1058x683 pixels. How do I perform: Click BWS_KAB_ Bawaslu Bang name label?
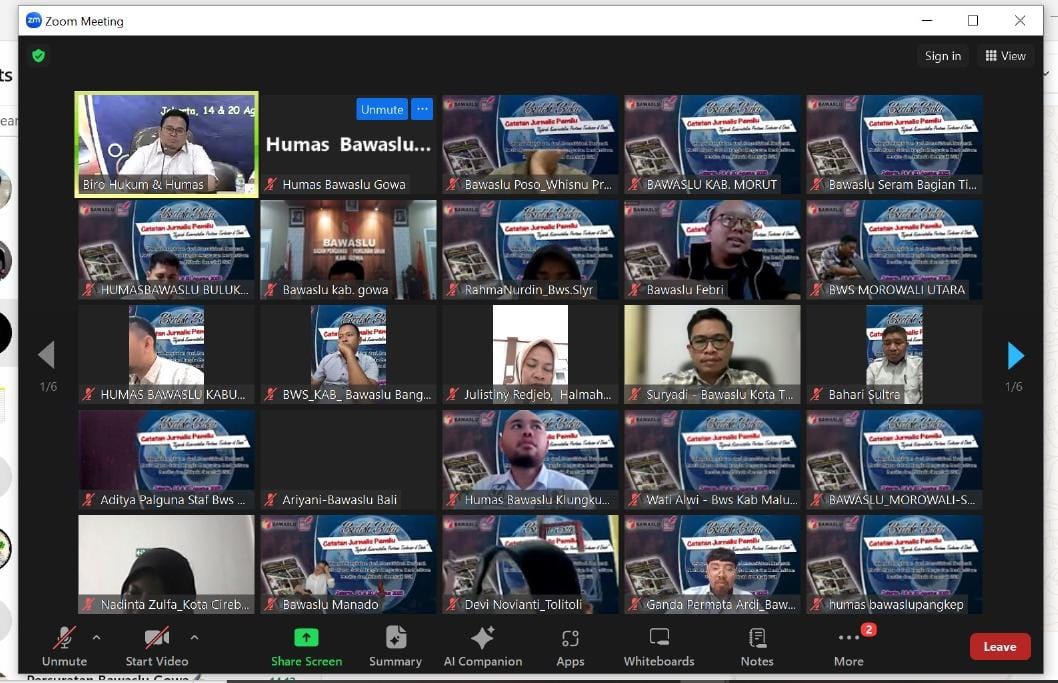coord(356,395)
